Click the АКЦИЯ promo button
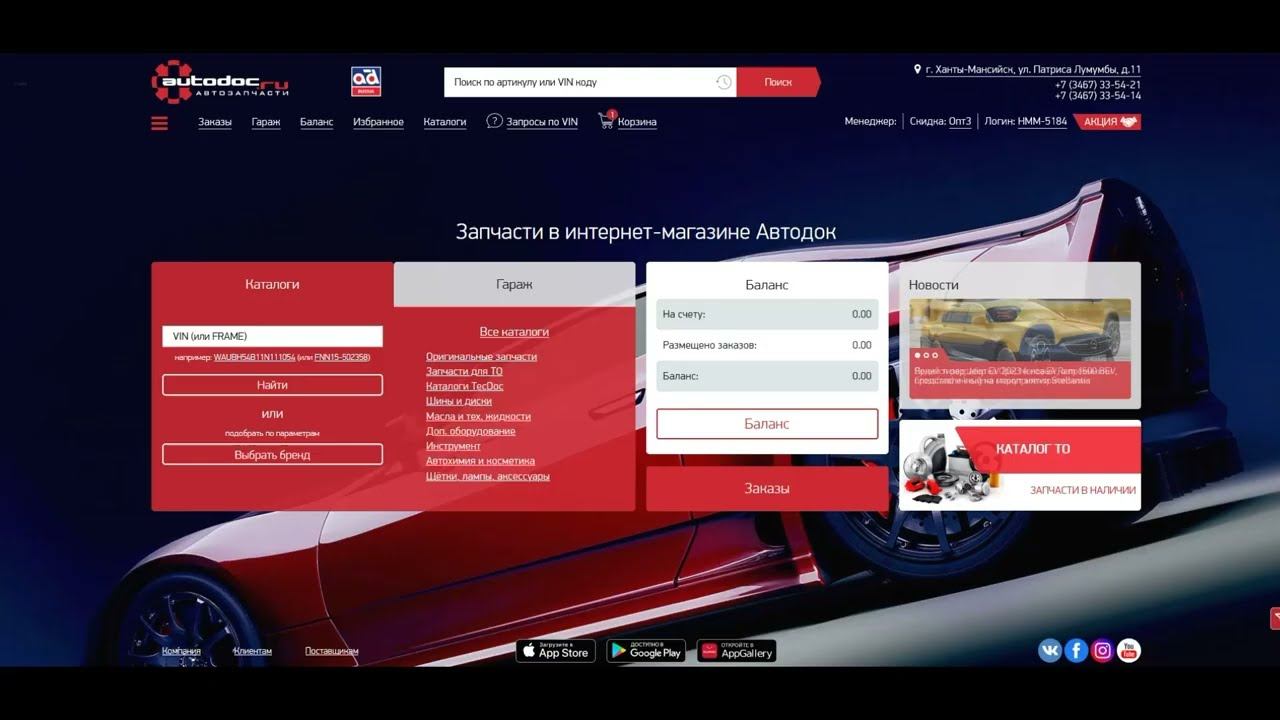 (x=1108, y=122)
